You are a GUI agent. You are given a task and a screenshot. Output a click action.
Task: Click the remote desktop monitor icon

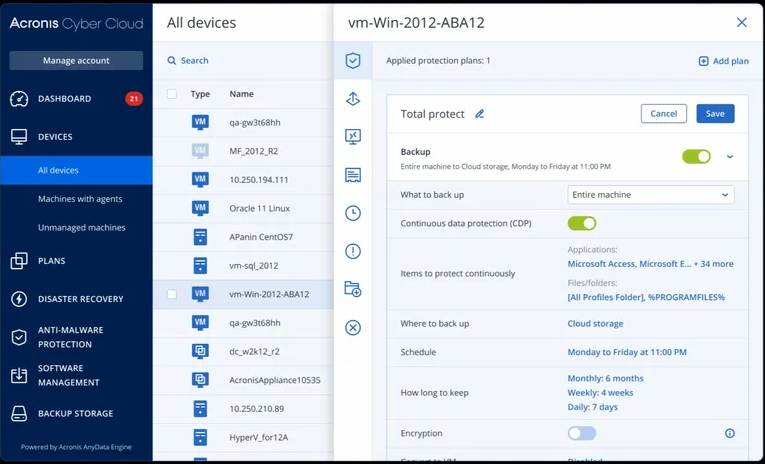353,137
